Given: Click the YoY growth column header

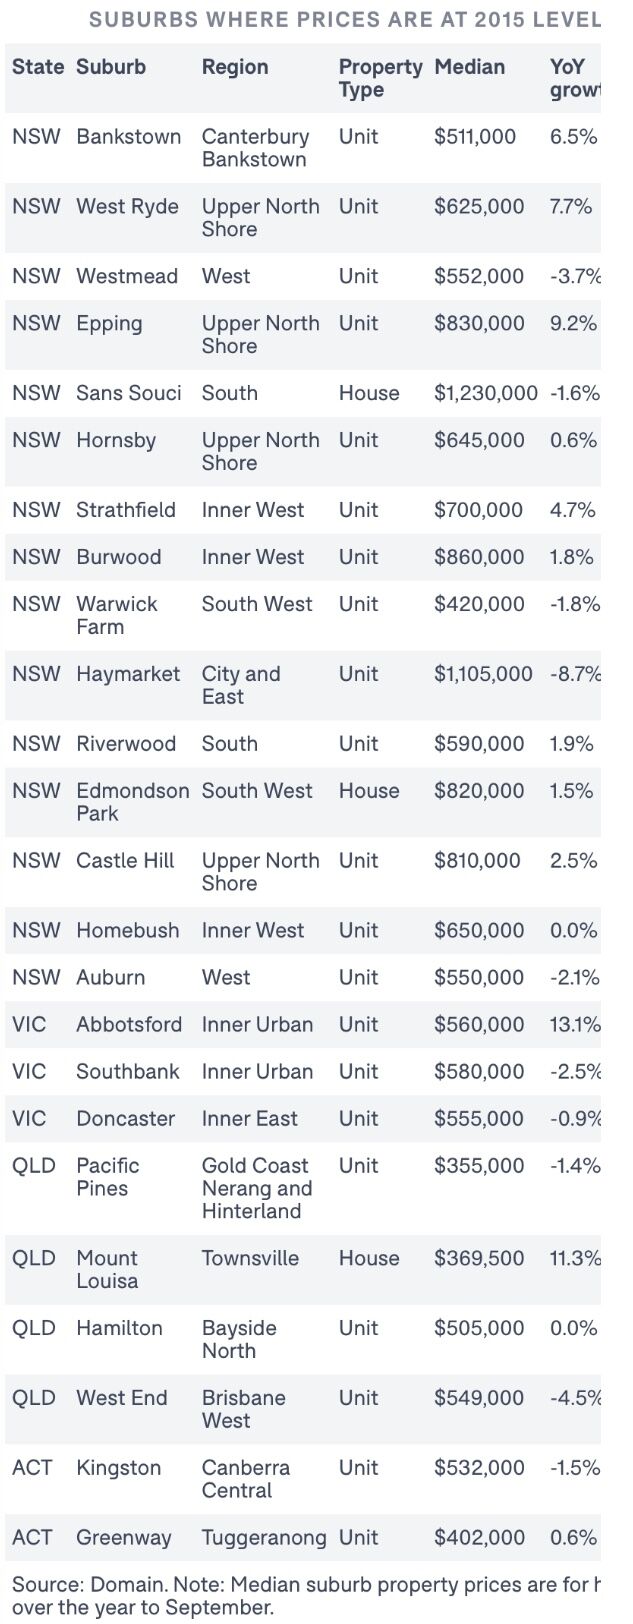Looking at the screenshot, I should pos(575,78).
